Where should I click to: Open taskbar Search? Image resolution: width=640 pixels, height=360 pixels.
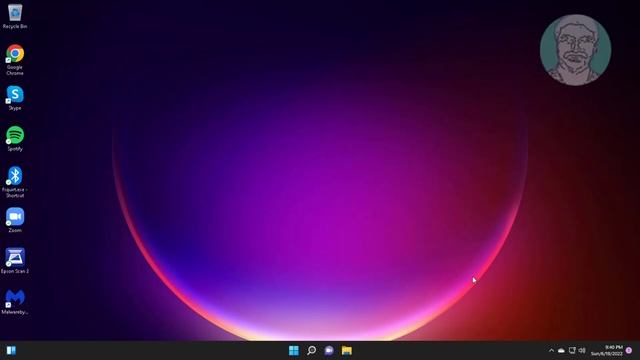[x=311, y=351]
